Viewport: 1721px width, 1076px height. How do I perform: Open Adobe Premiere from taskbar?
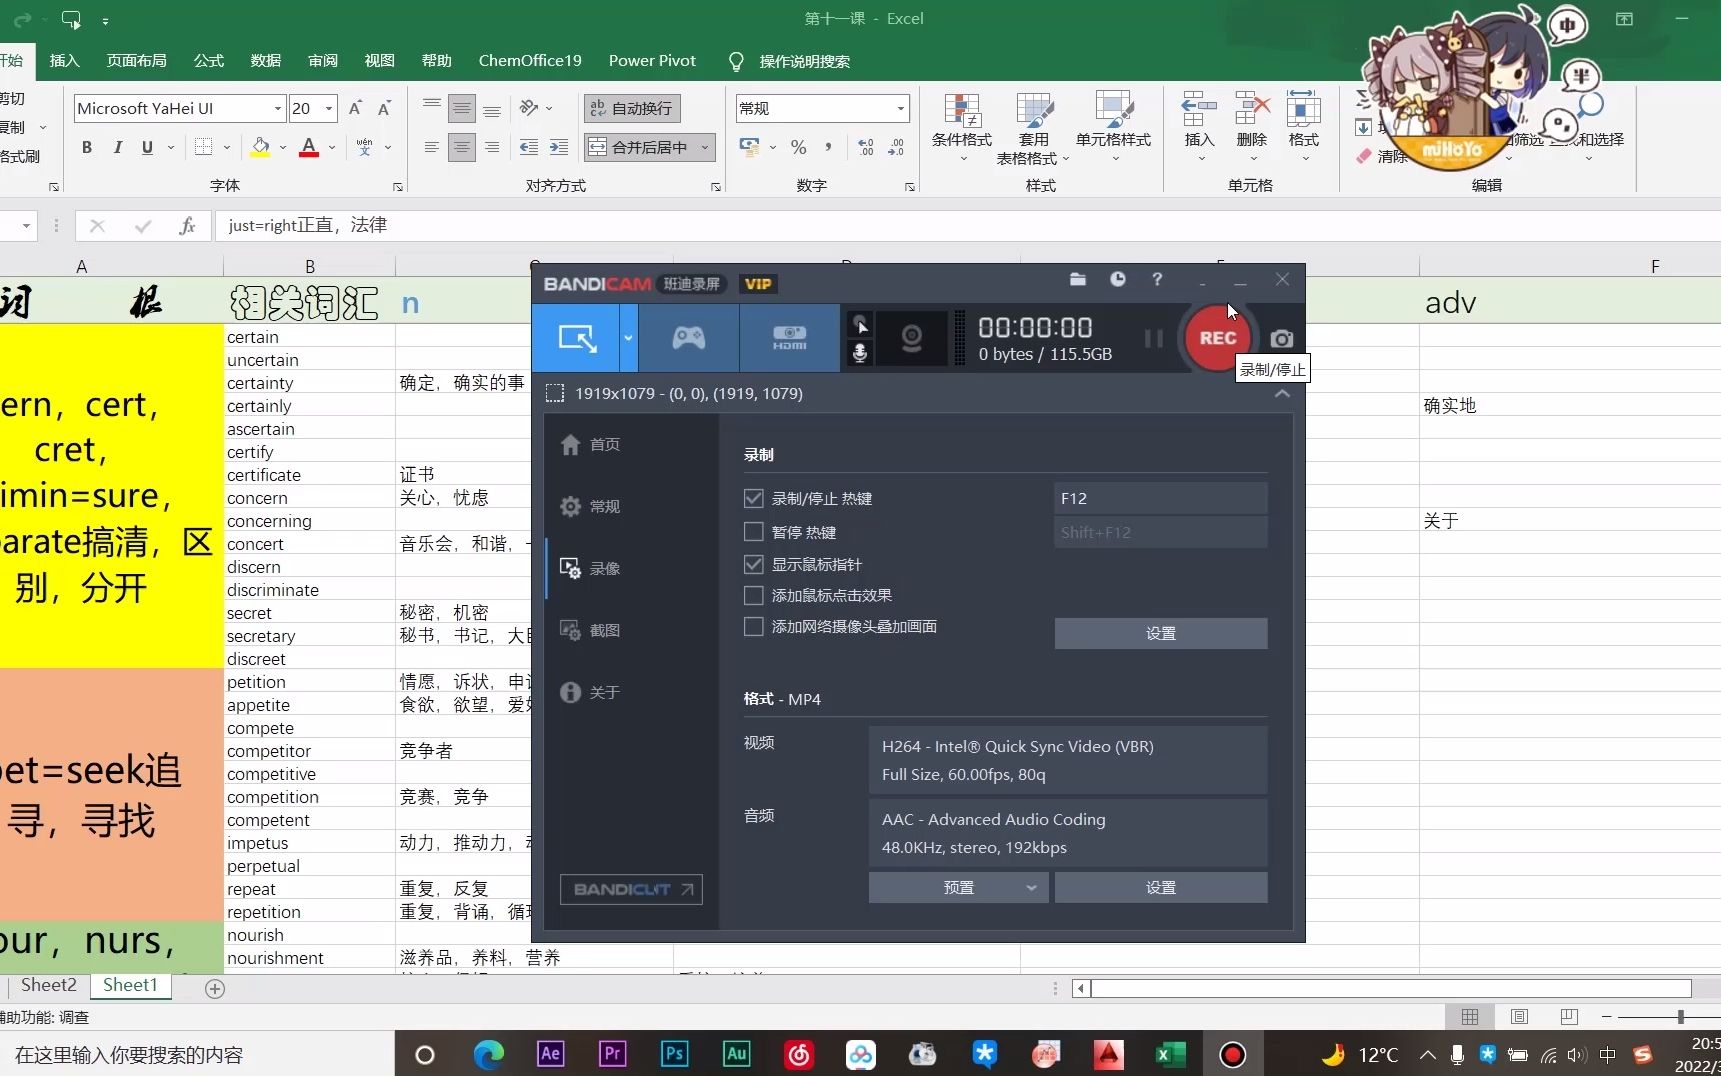[612, 1054]
